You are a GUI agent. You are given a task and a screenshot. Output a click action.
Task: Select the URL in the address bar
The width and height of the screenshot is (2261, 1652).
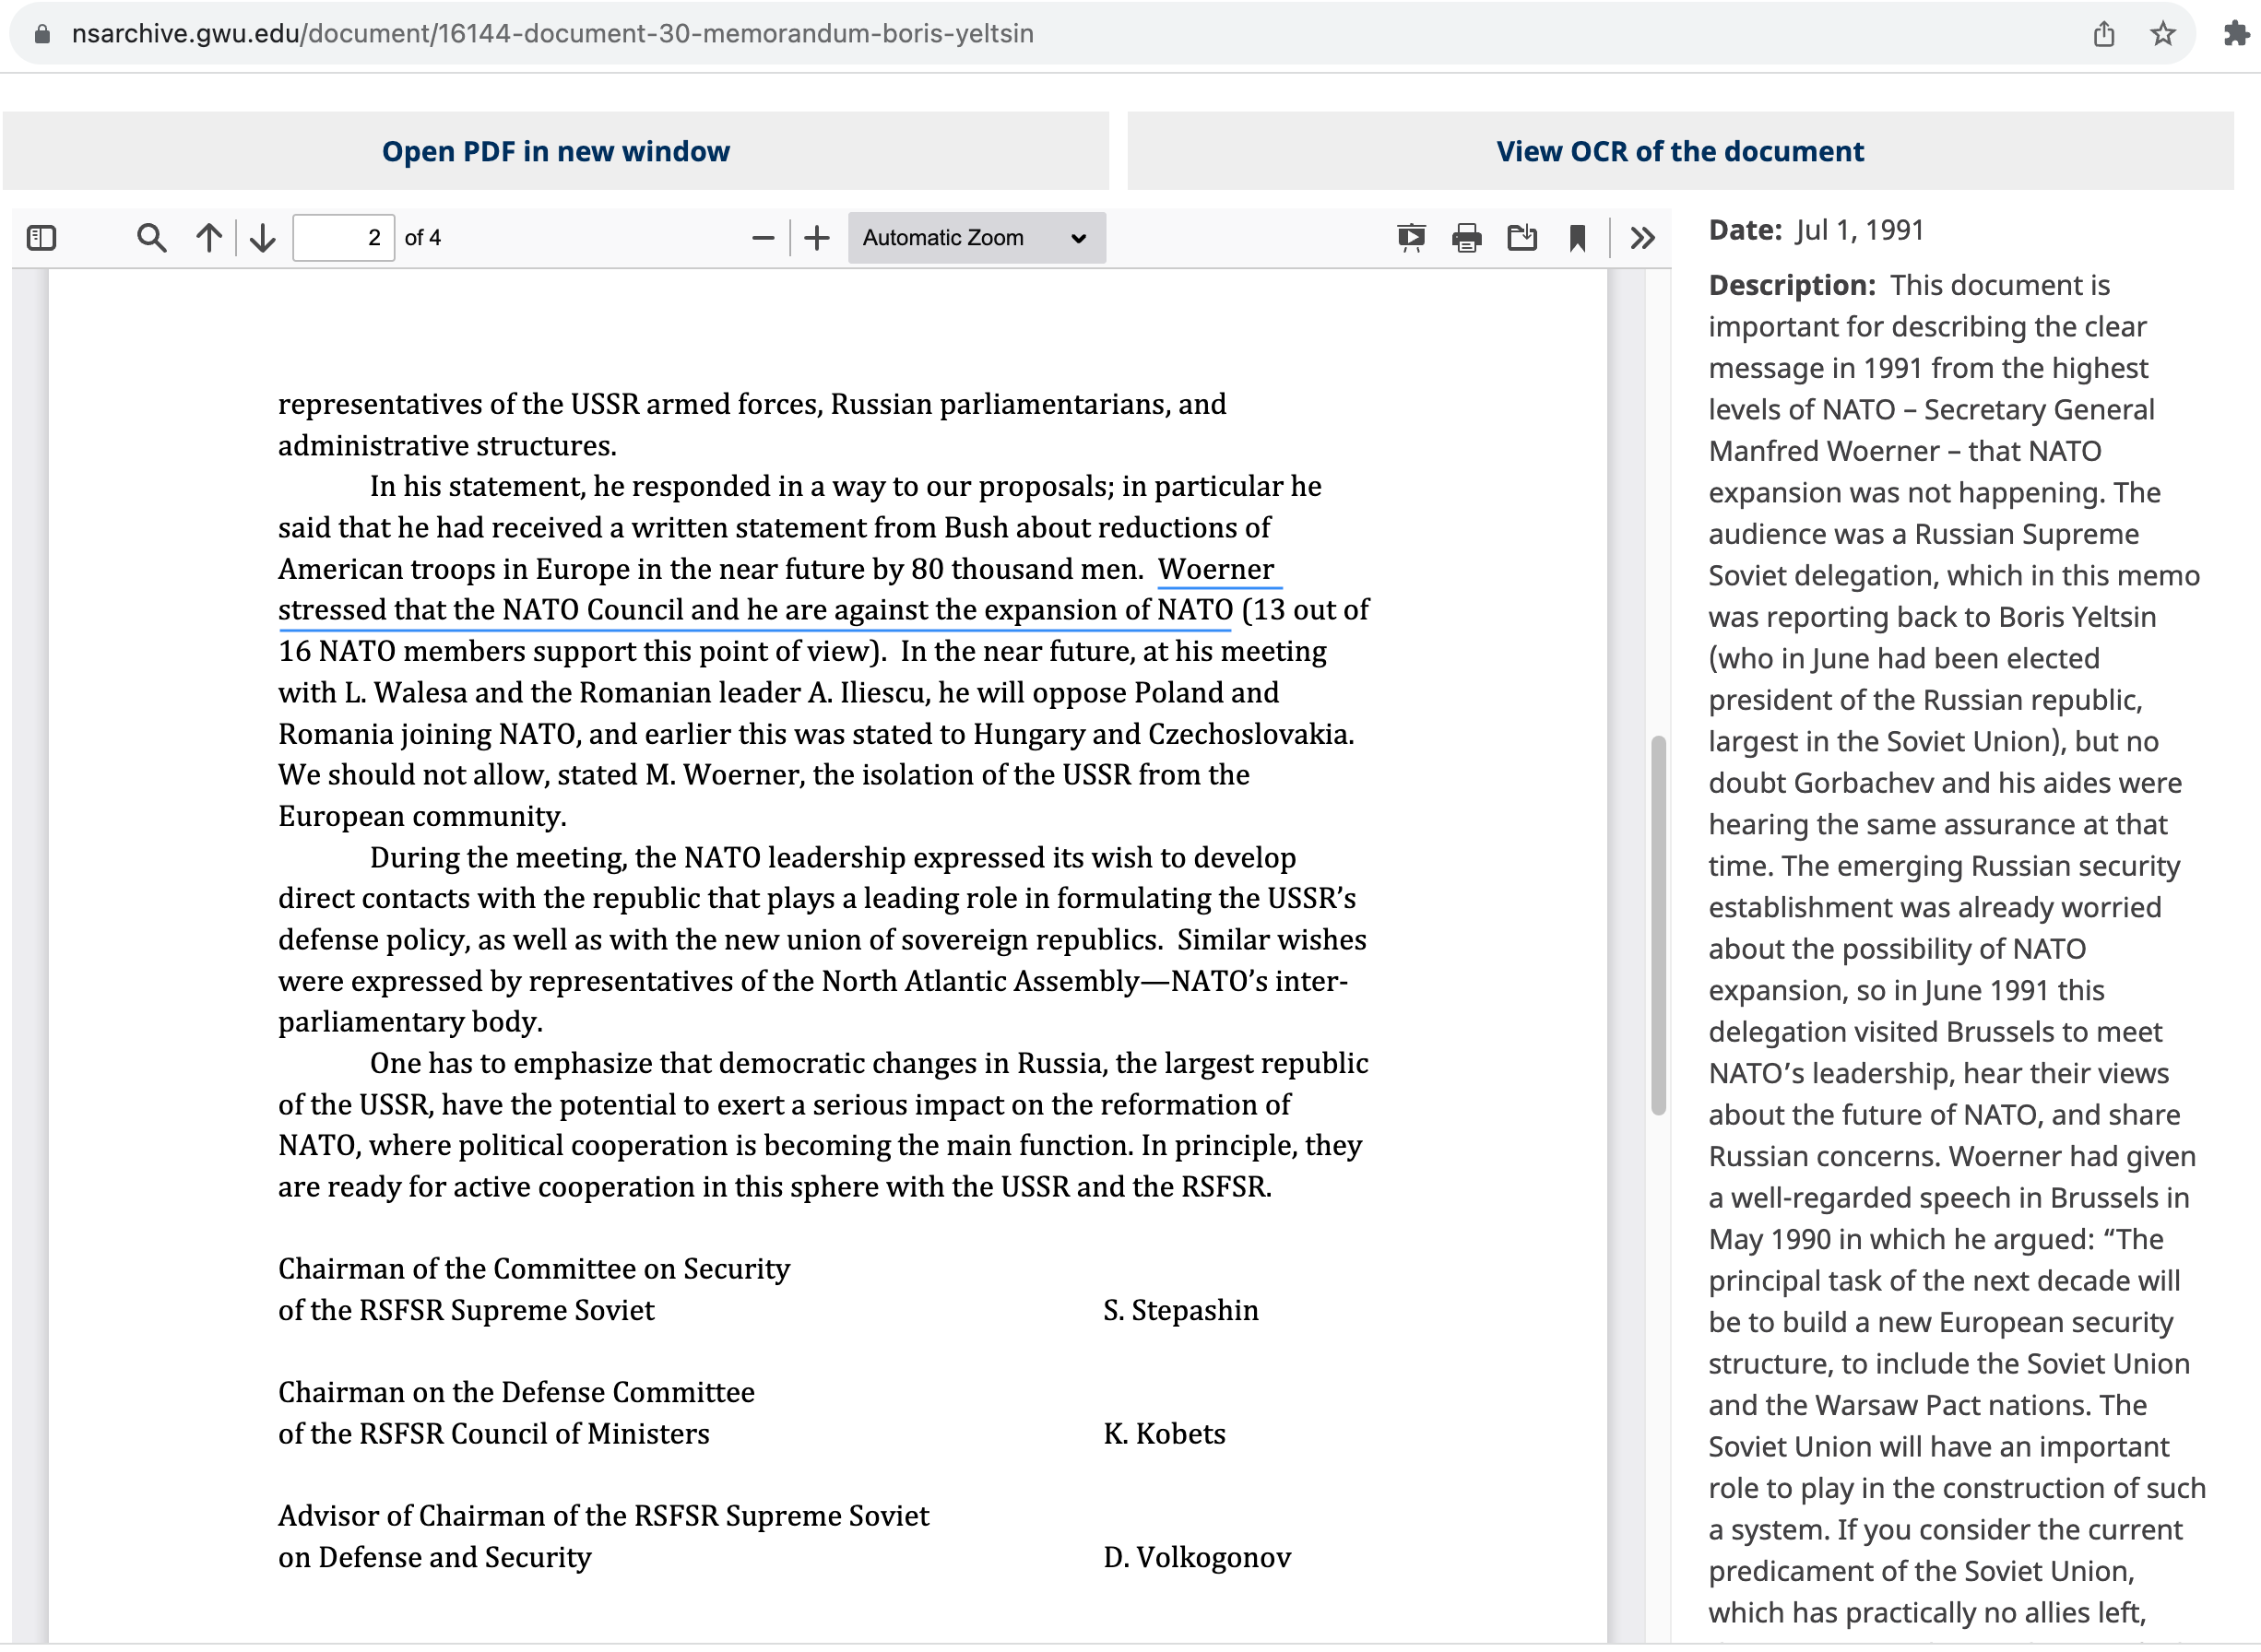tap(552, 34)
